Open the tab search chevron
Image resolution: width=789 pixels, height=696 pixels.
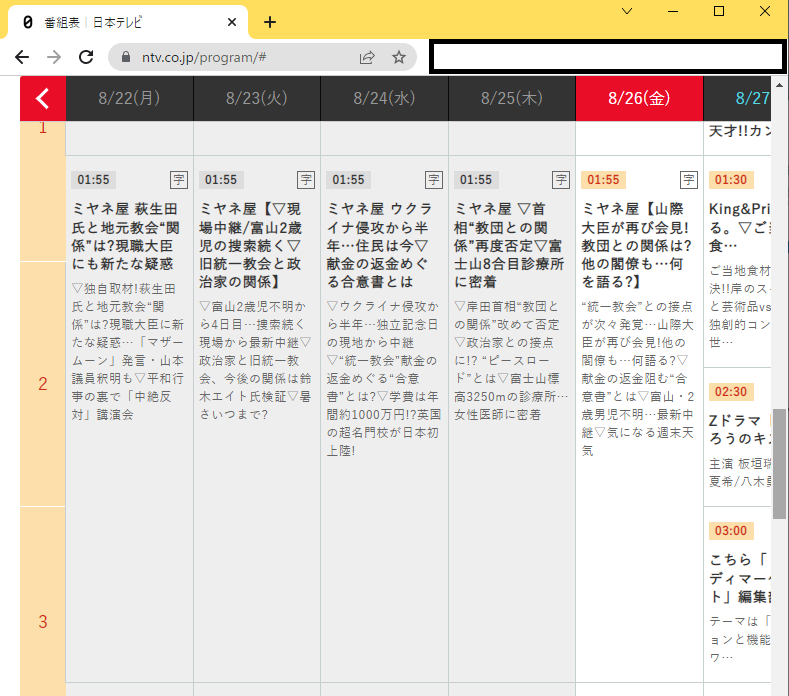pos(627,11)
